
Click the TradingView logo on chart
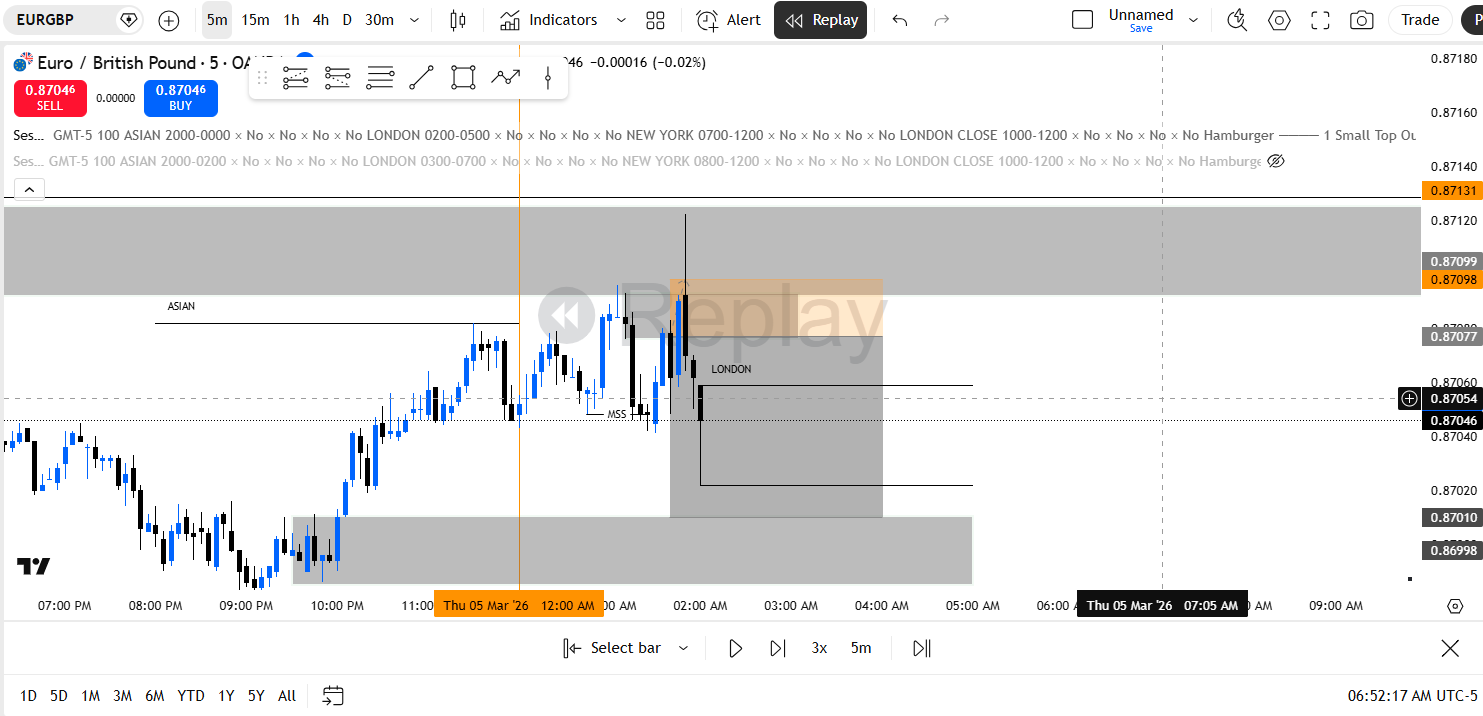pyautogui.click(x=33, y=566)
